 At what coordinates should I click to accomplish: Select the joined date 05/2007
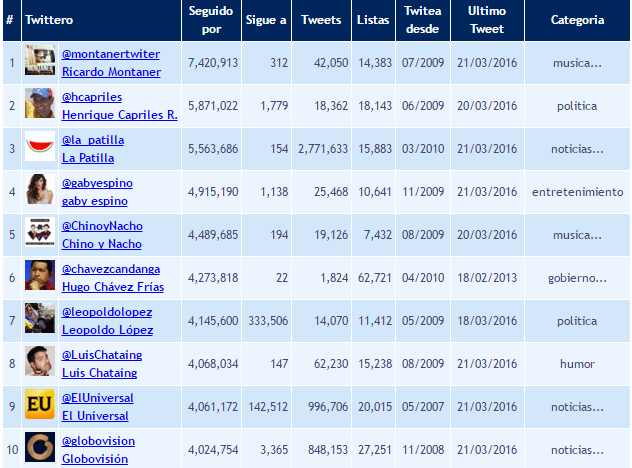[x=423, y=407]
